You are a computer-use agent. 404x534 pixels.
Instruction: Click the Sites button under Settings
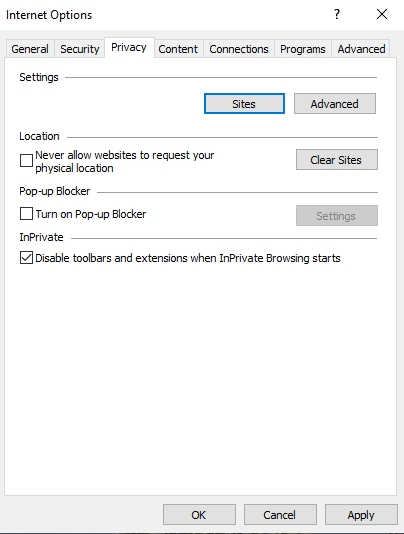(x=244, y=104)
